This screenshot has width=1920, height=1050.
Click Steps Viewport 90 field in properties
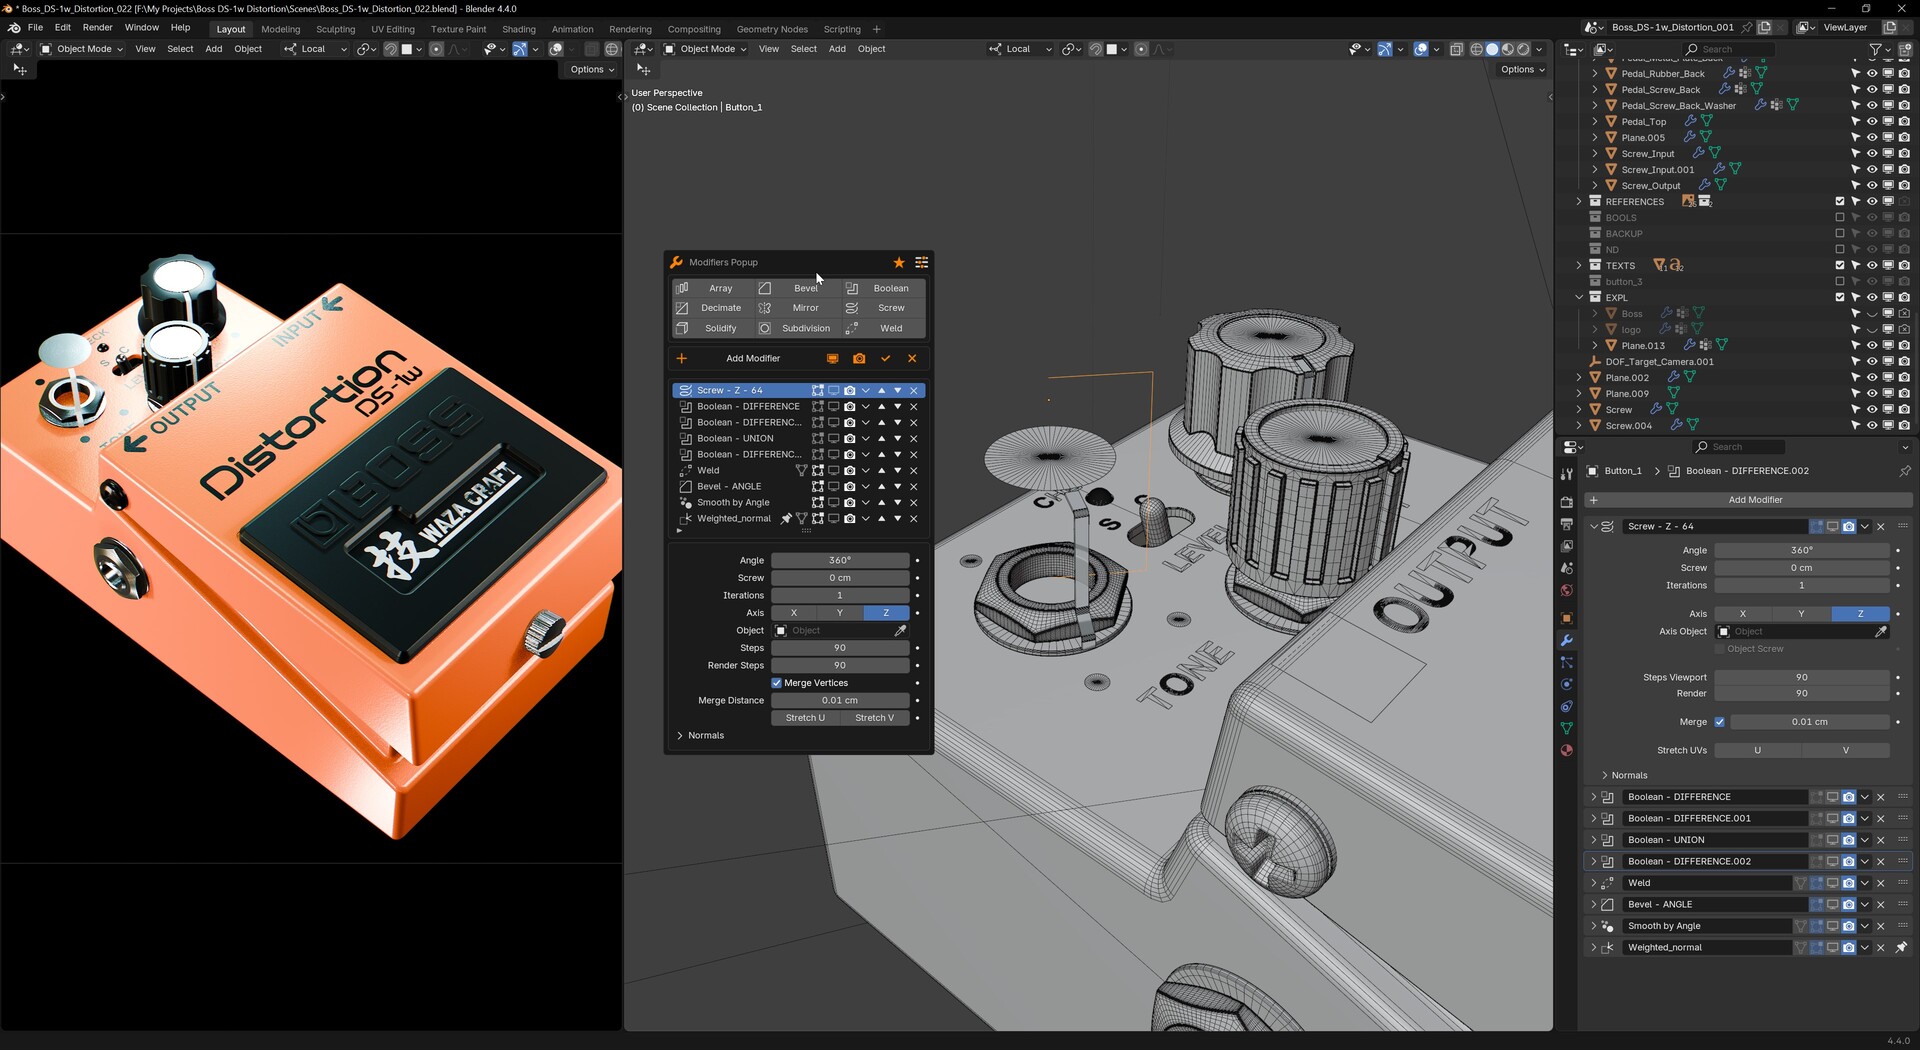[1802, 677]
